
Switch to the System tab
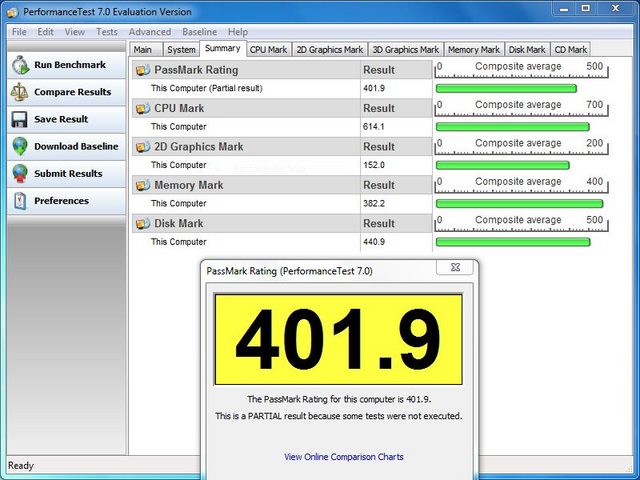(181, 49)
